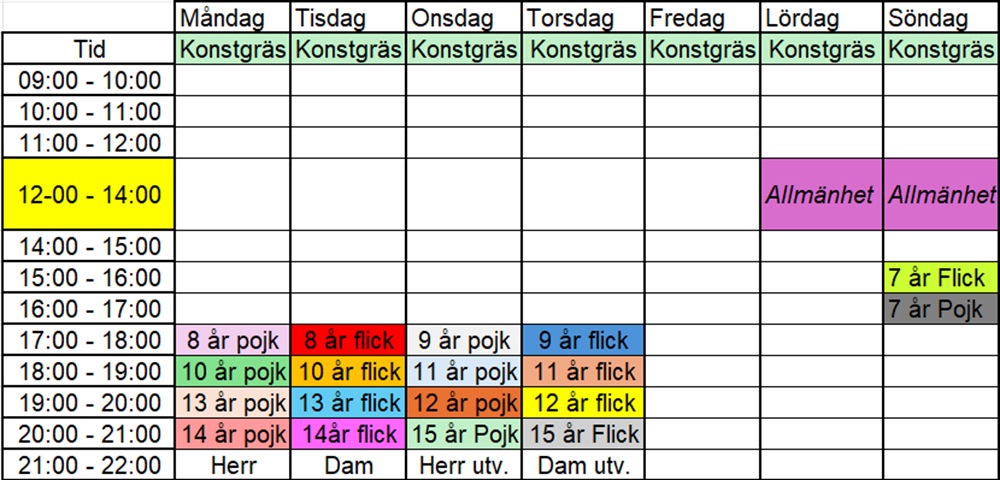Select the magenta 14år flick cell
This screenshot has width=1000, height=480.
click(348, 435)
